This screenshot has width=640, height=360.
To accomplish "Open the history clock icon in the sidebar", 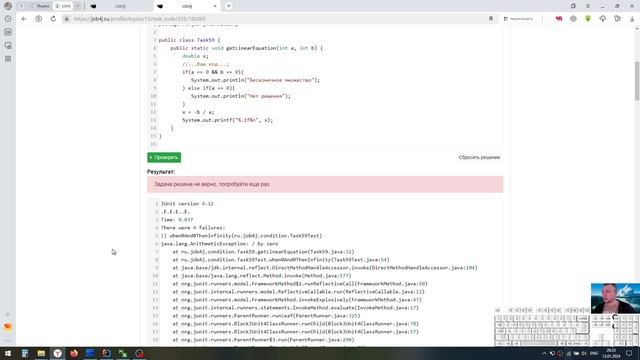I will pyautogui.click(x=8, y=19).
